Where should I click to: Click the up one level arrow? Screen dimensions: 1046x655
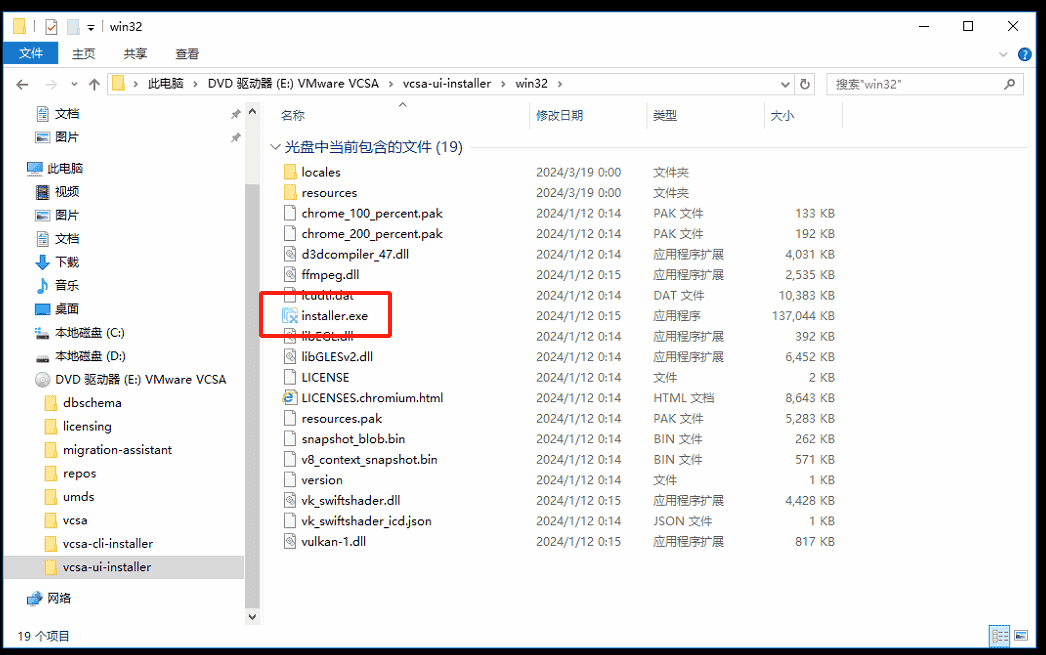tap(93, 84)
